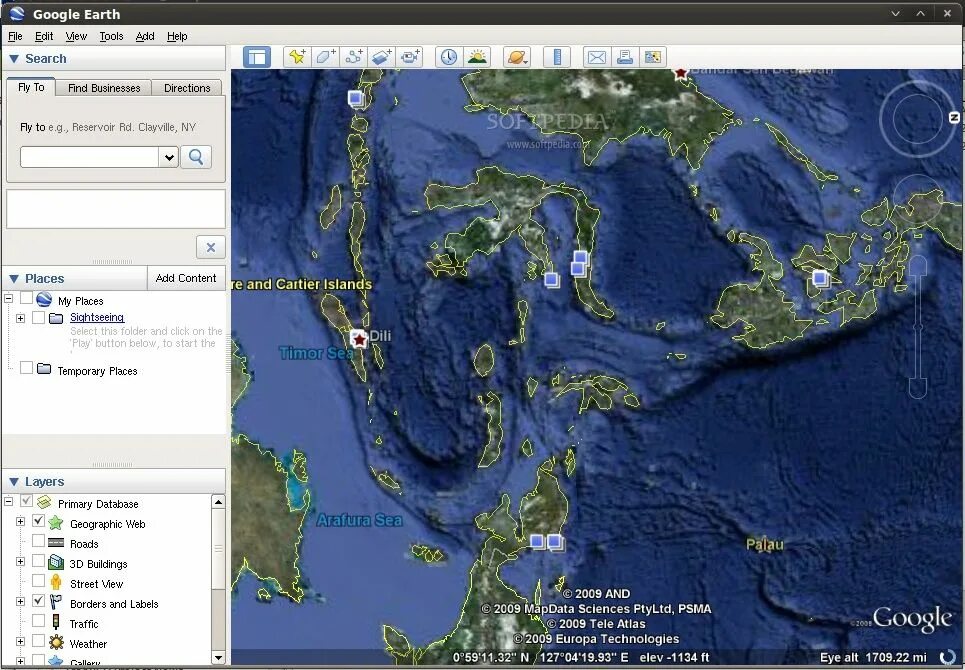This screenshot has height=670, width=965.
Task: Open the Add menu
Action: click(x=145, y=36)
